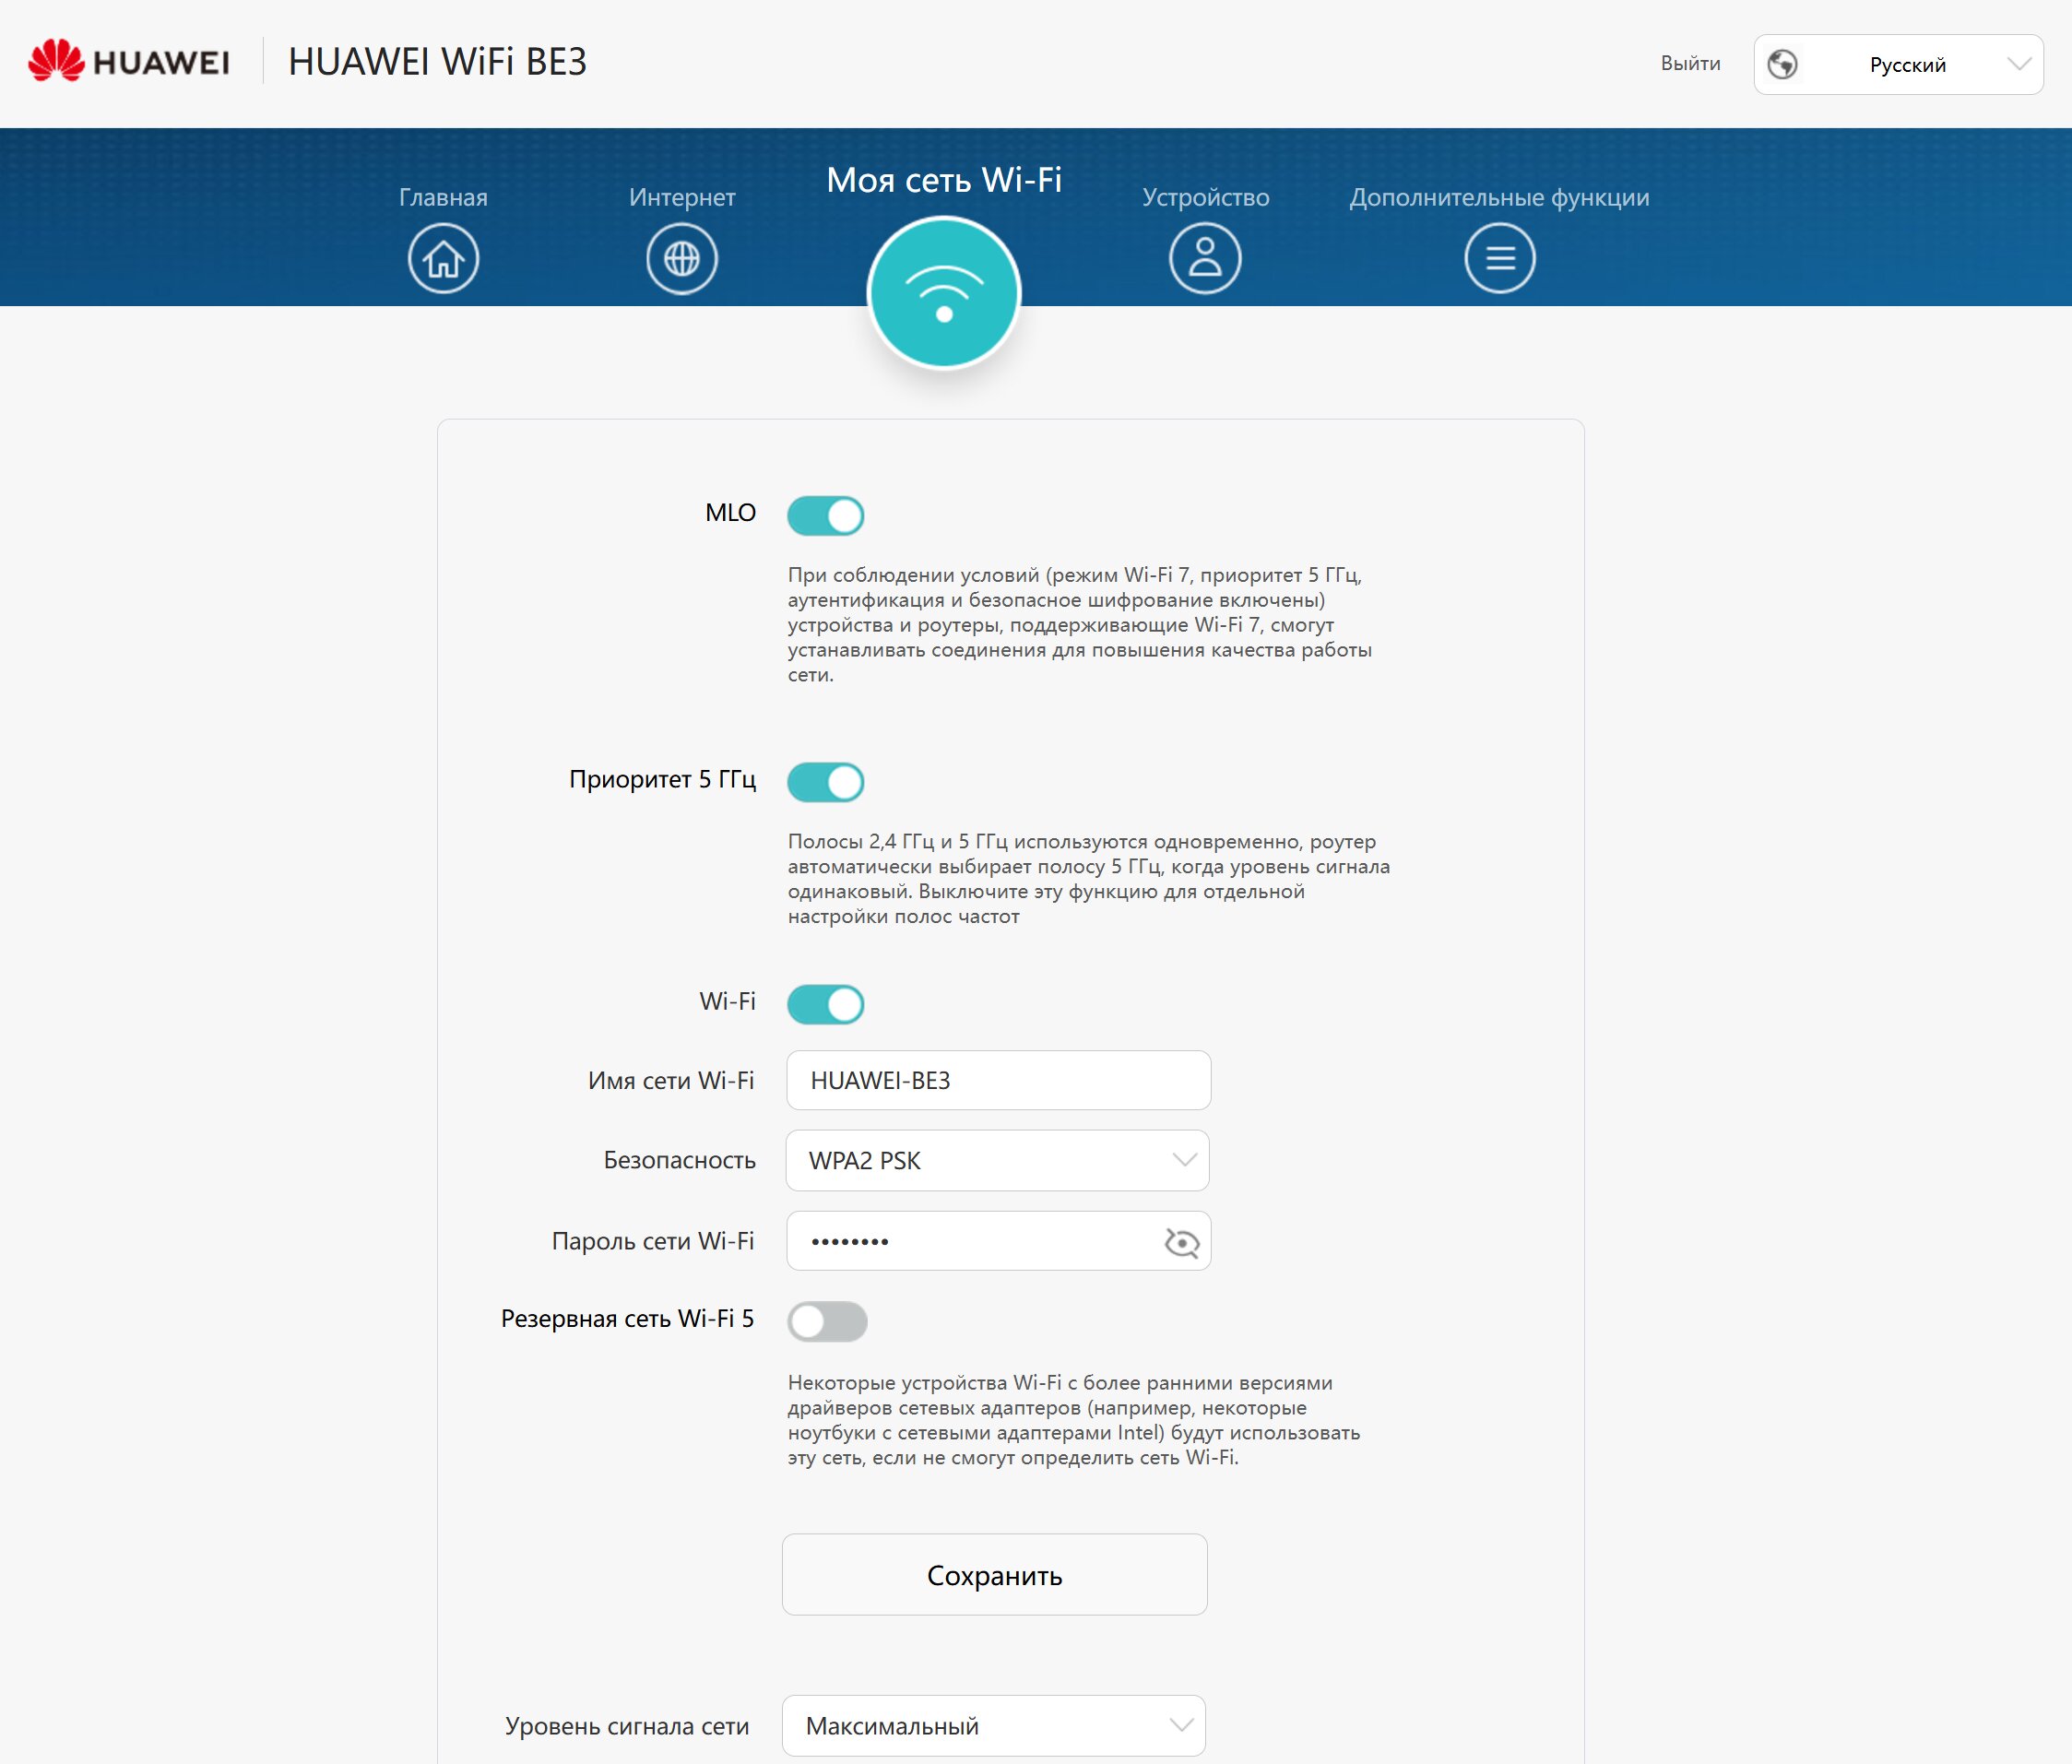The width and height of the screenshot is (2072, 1764).
Task: Click the Пароль сети Wi-Fi label
Action: pyautogui.click(x=653, y=1241)
